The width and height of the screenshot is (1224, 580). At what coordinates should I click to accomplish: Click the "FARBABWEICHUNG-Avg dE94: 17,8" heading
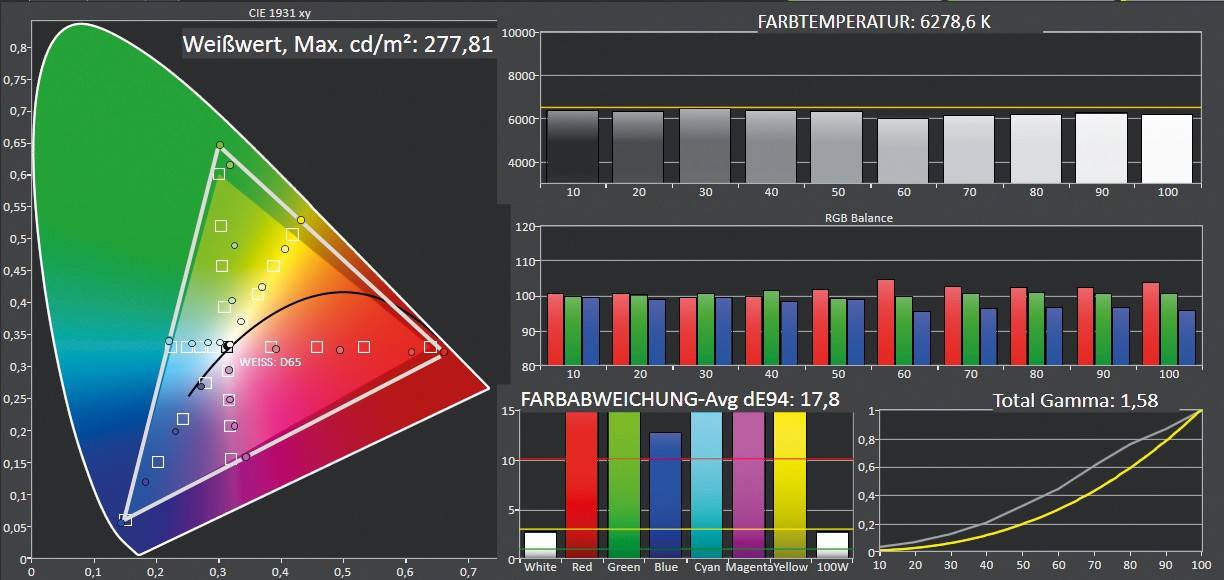680,400
